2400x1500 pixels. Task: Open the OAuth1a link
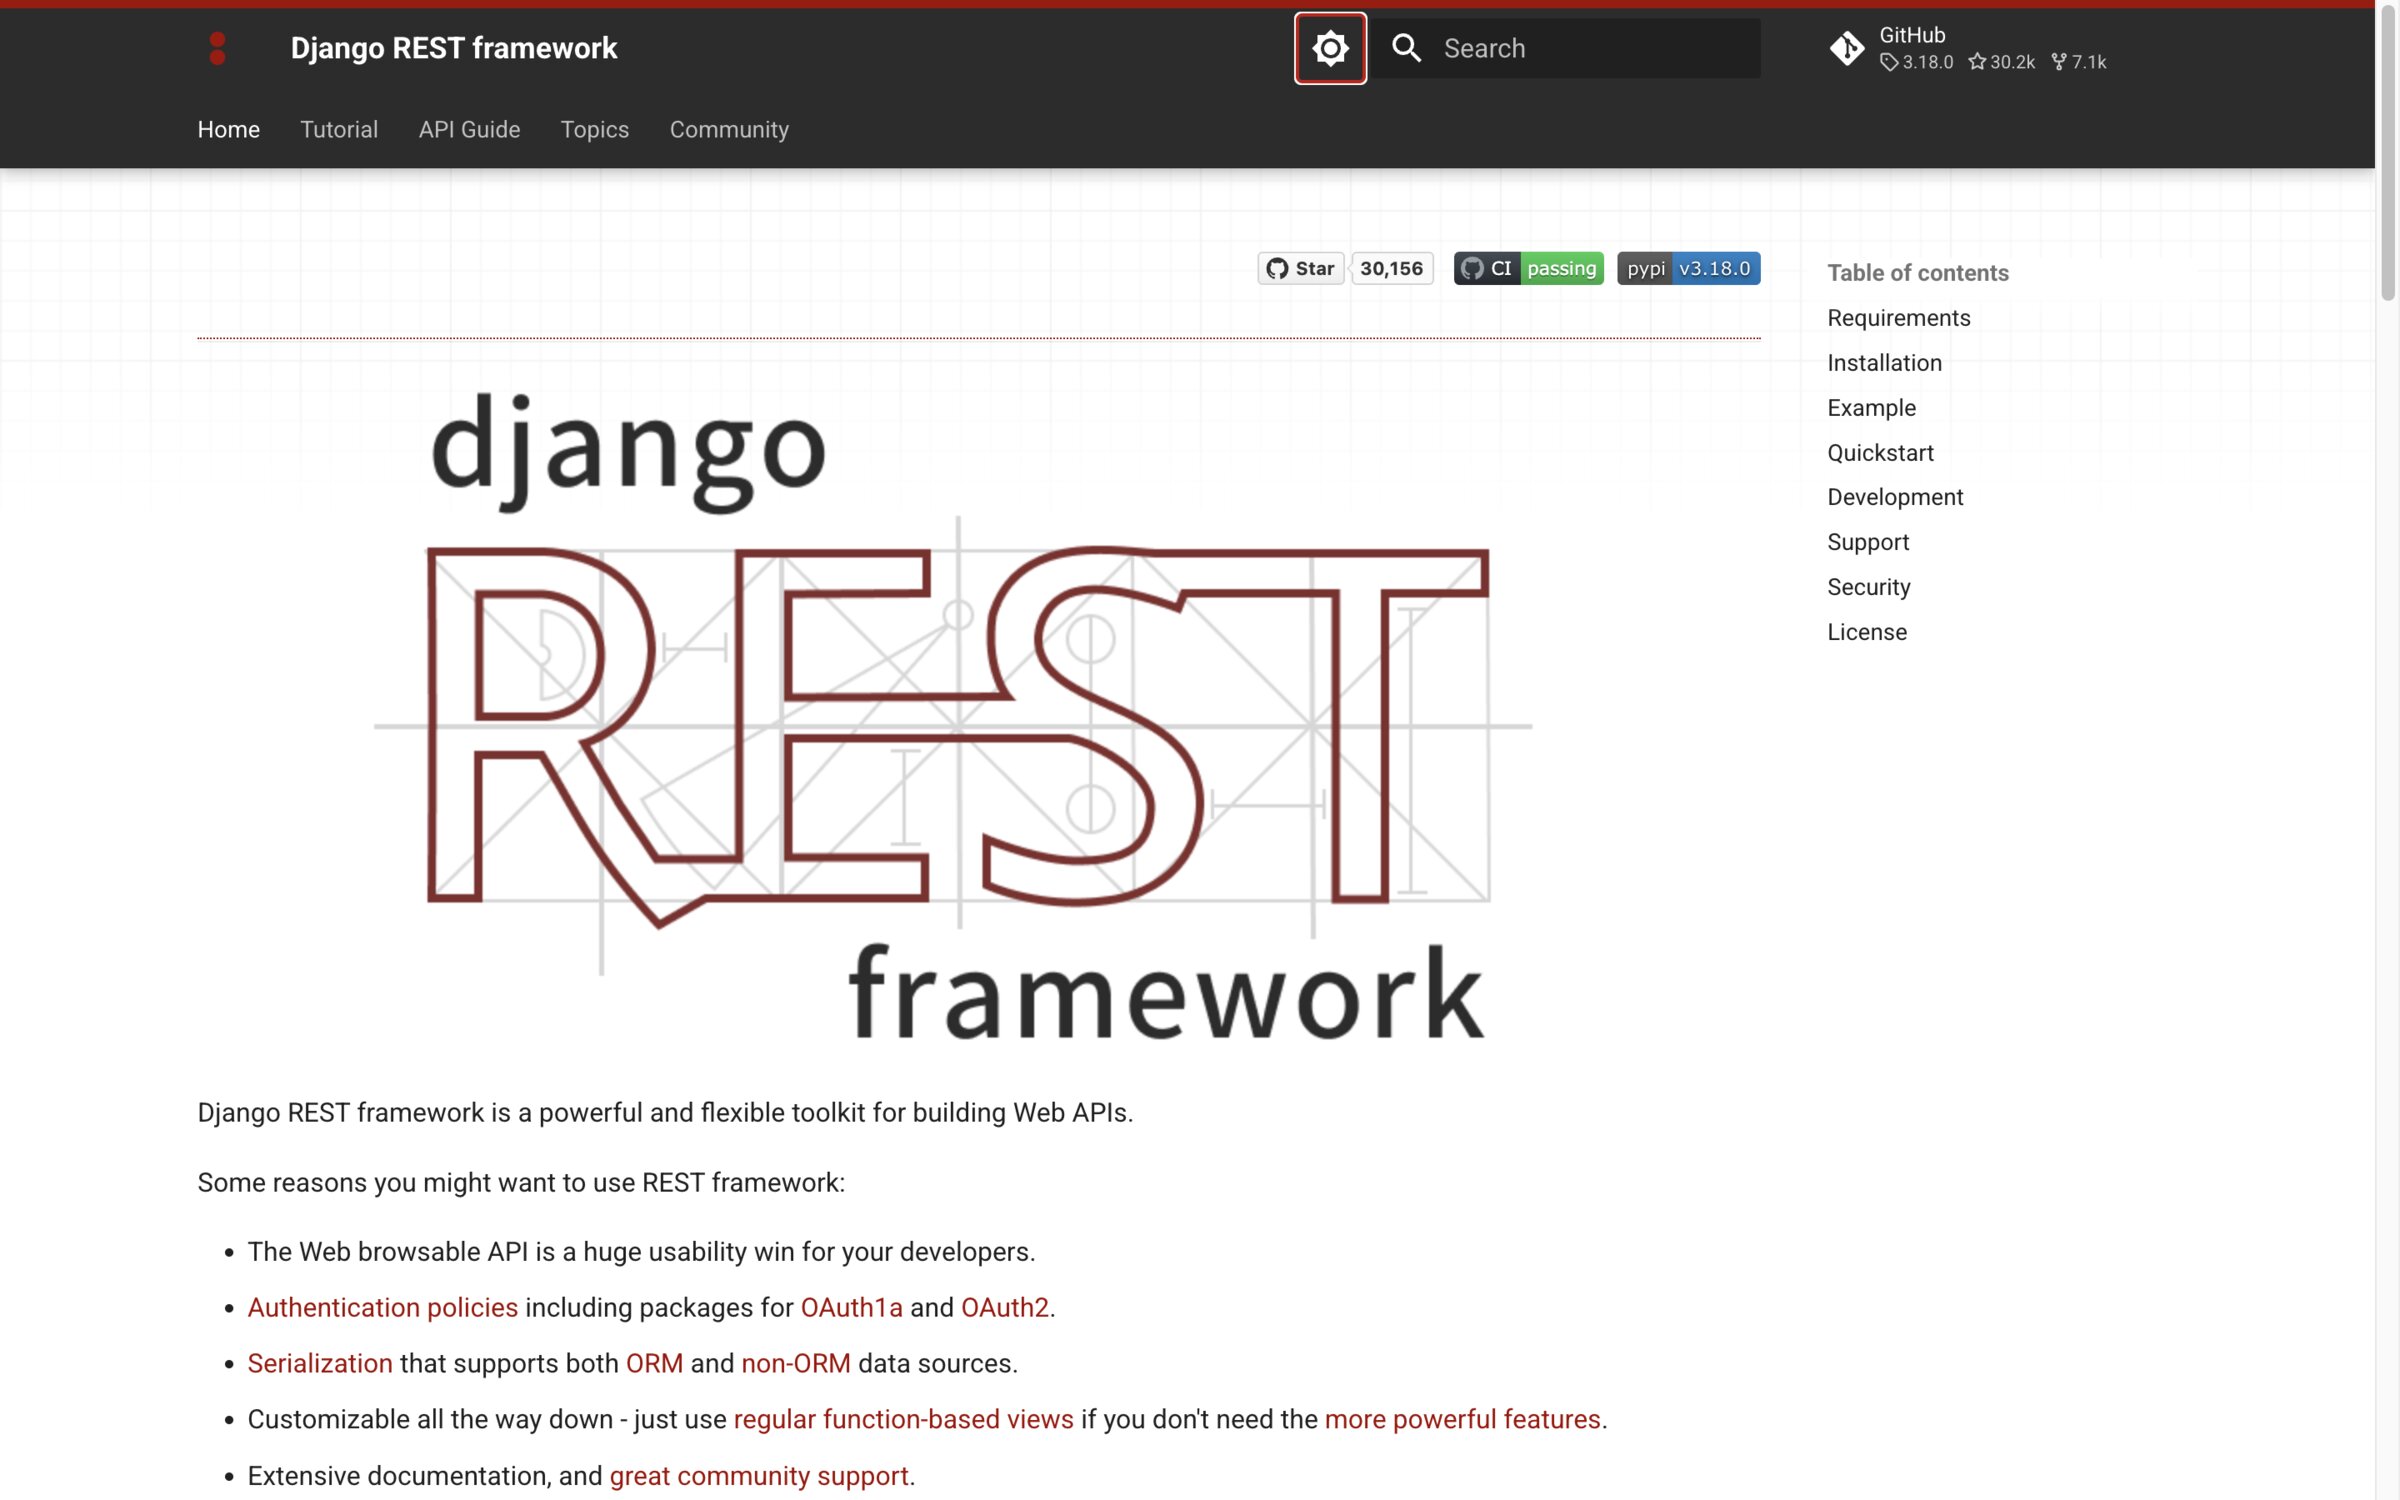(851, 1308)
